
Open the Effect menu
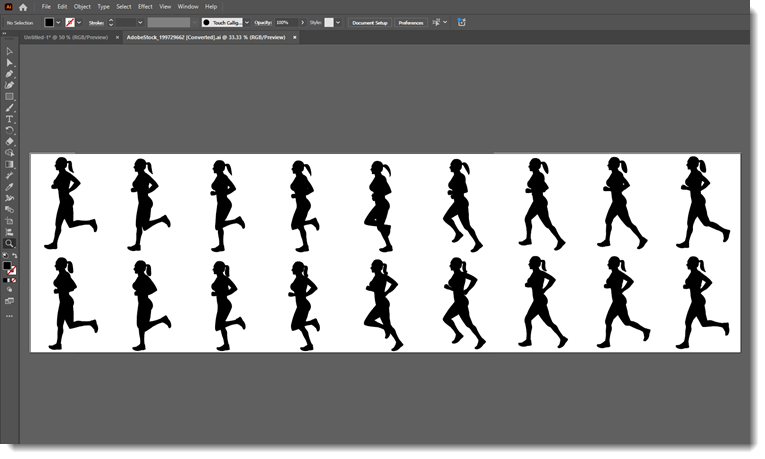tap(145, 6)
